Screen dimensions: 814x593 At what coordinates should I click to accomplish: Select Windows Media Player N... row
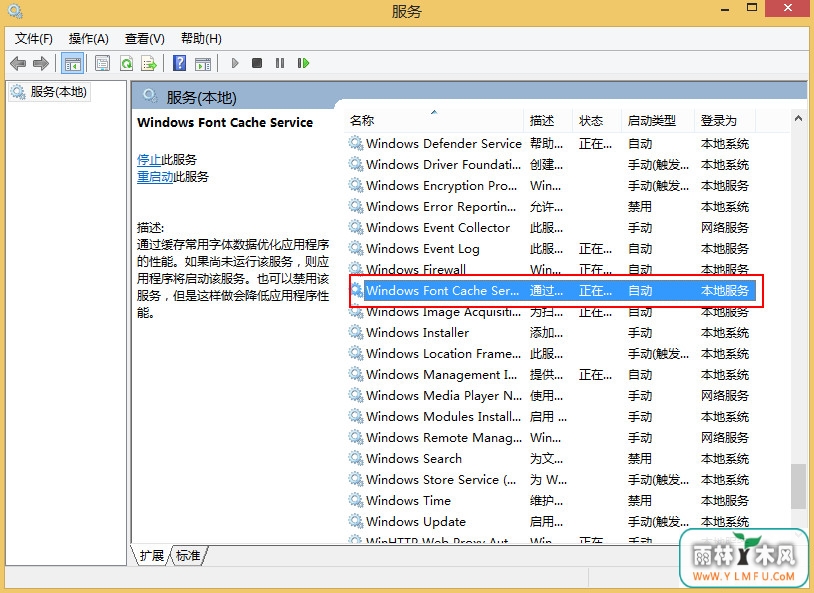click(551, 396)
